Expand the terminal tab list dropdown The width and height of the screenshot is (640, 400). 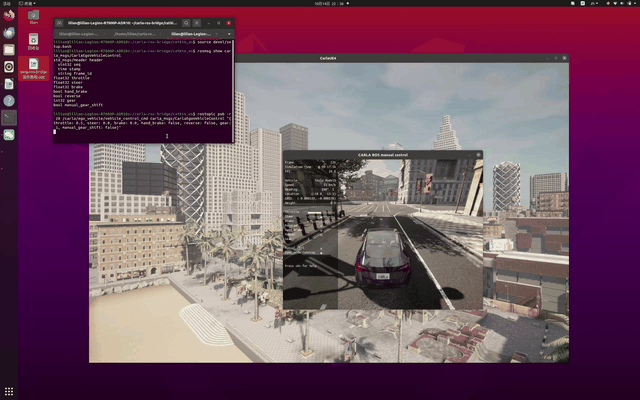pos(229,34)
